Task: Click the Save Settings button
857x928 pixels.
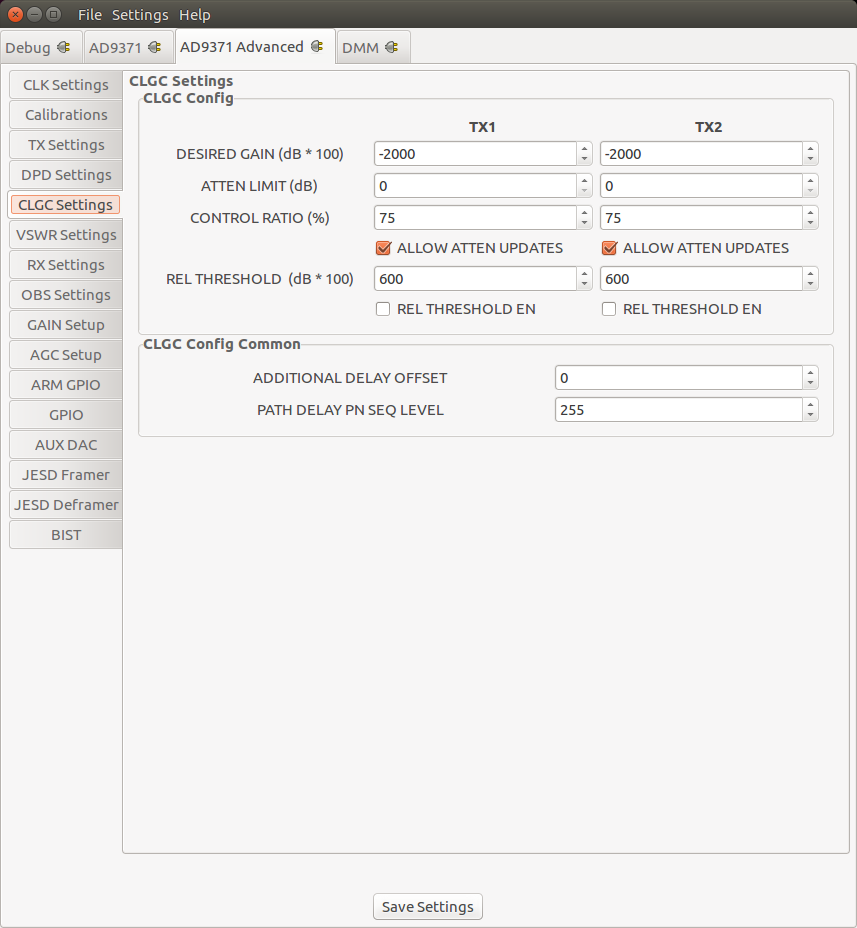Action: [427, 906]
